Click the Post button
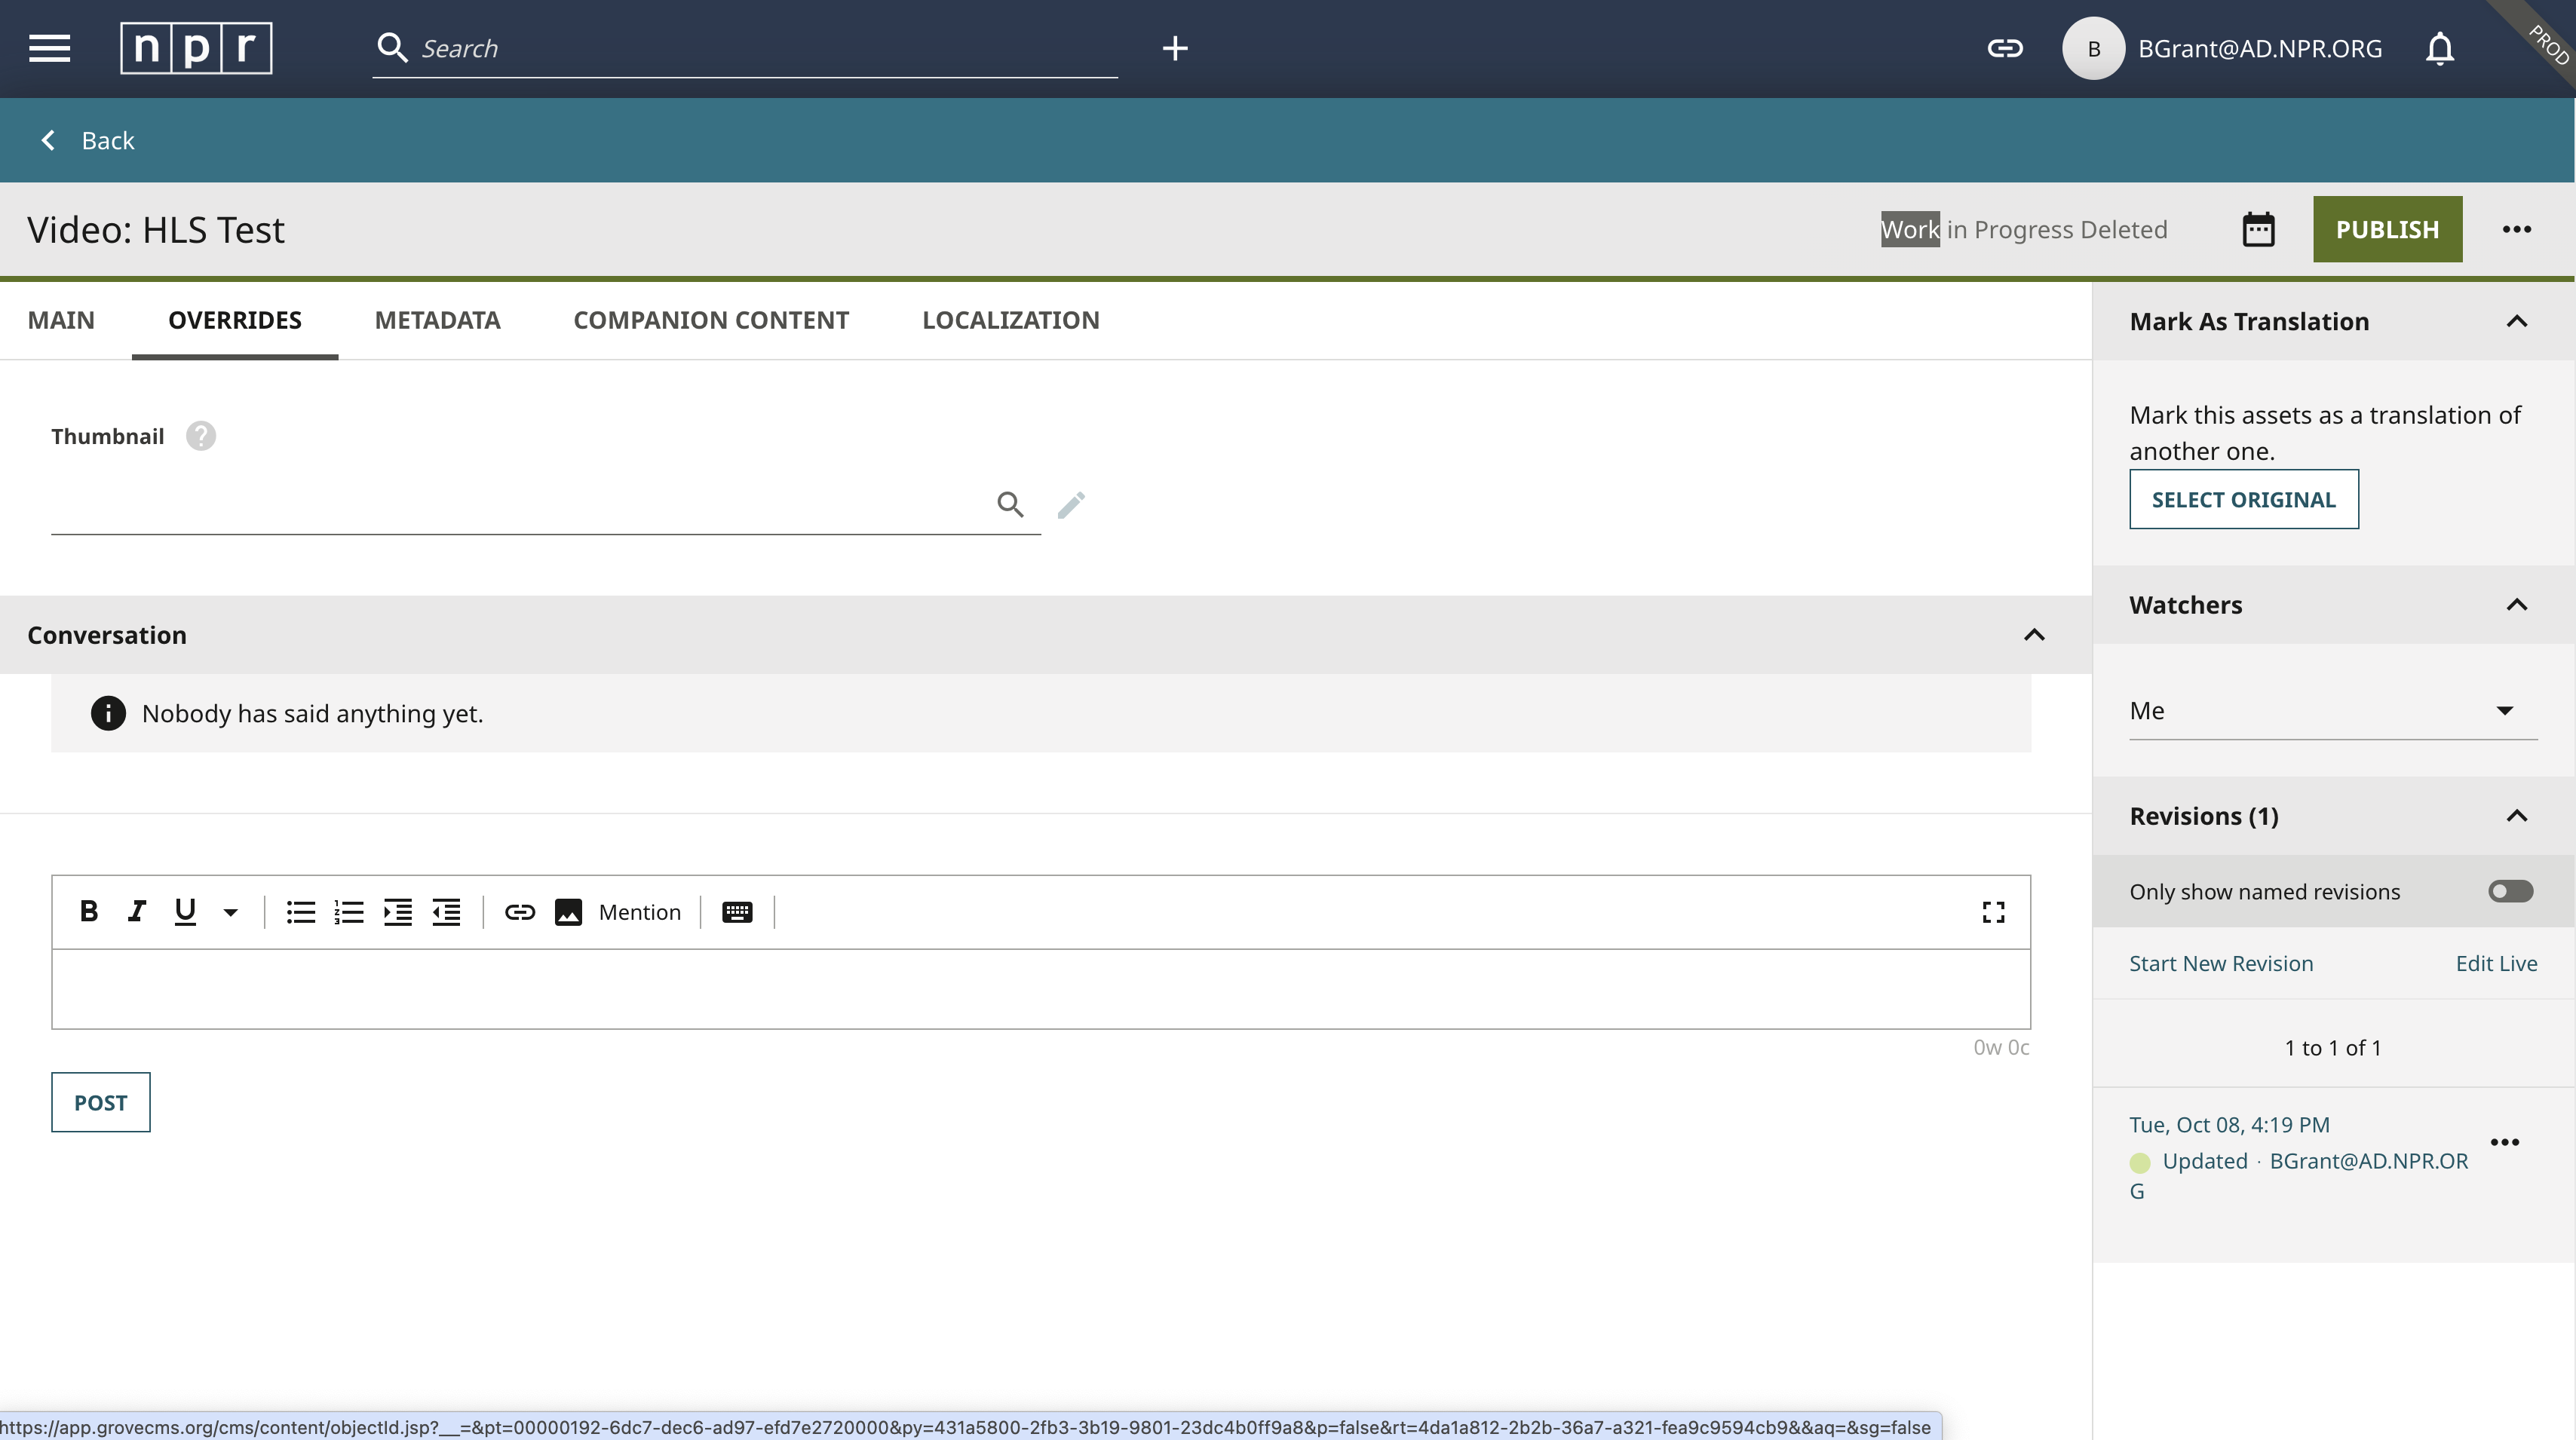This screenshot has width=2576, height=1440. [100, 1102]
